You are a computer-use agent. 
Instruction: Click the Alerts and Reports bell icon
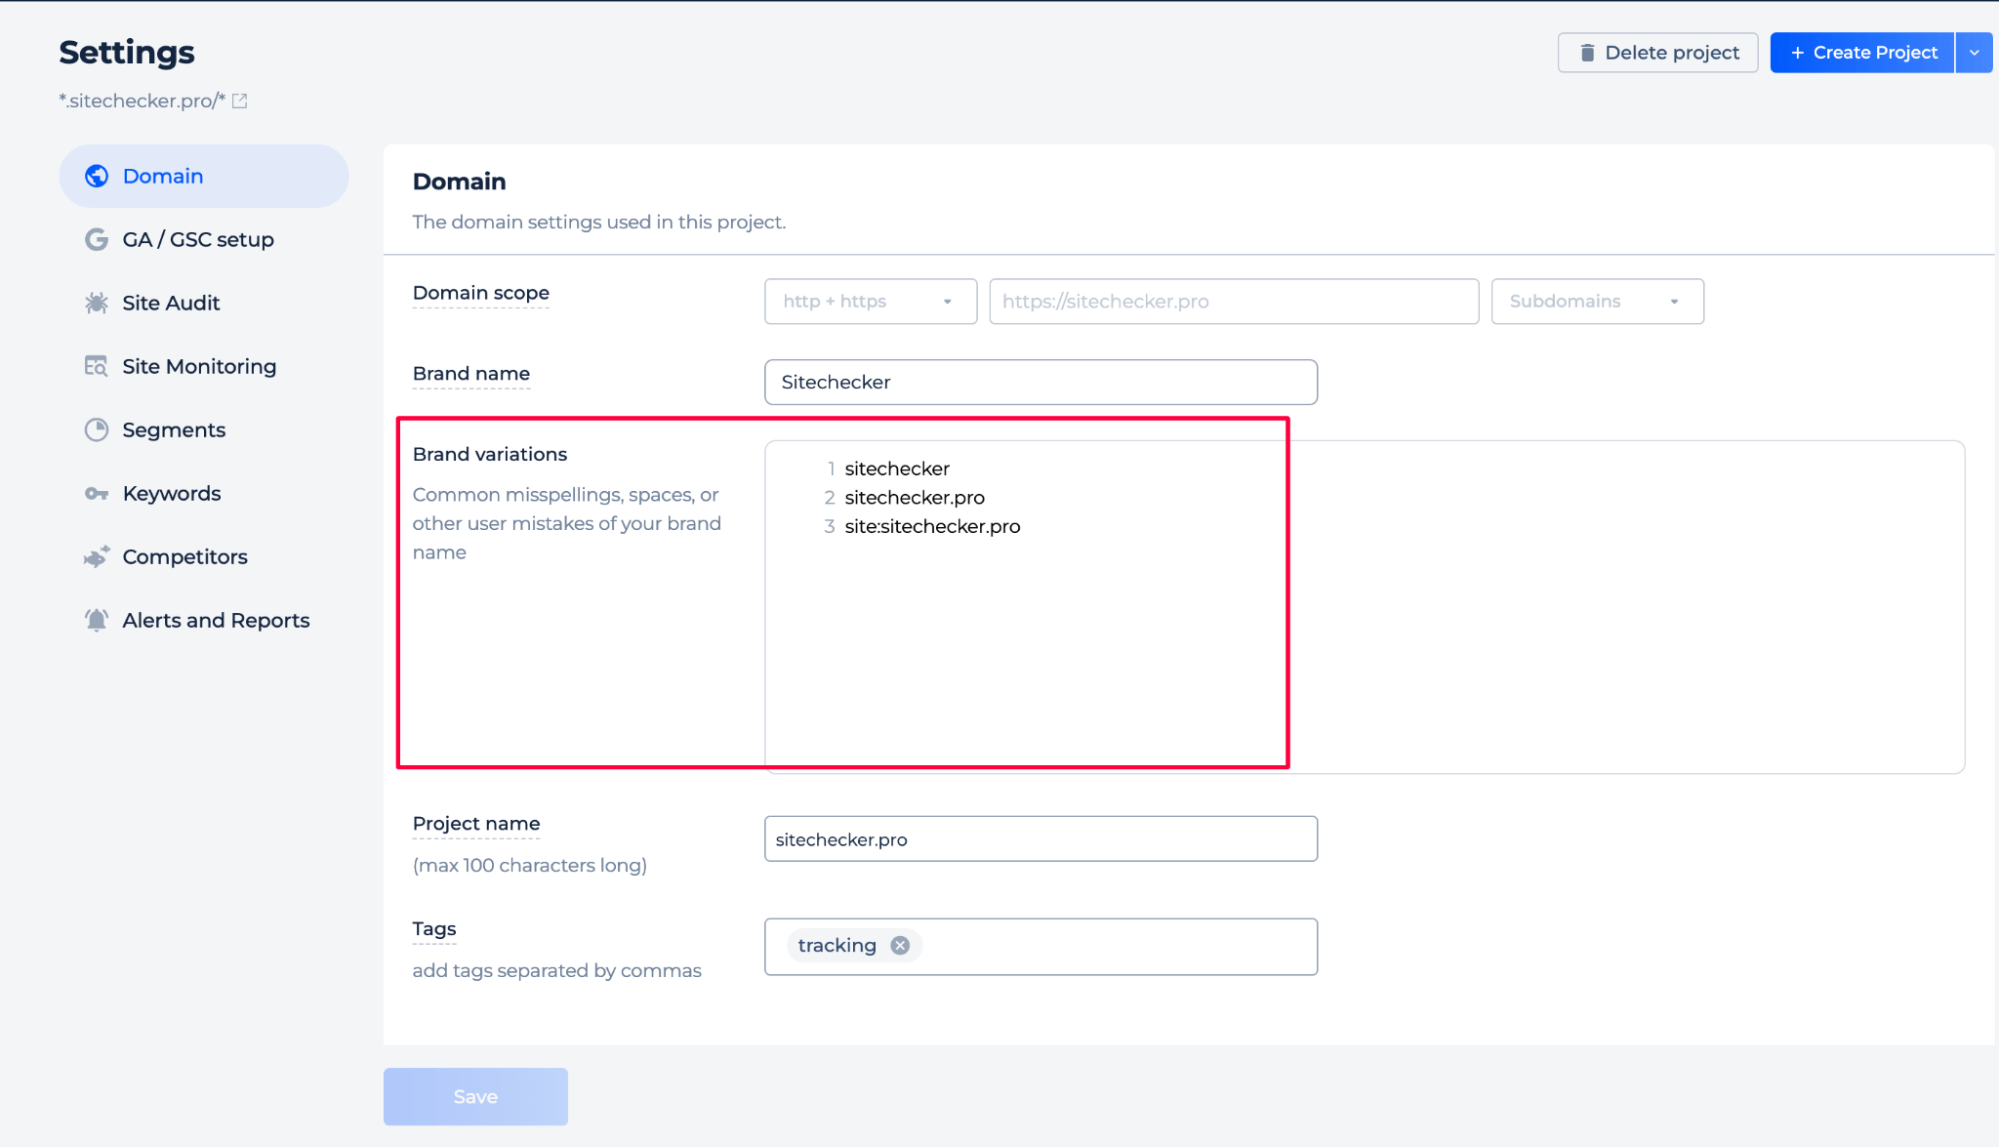pyautogui.click(x=97, y=620)
